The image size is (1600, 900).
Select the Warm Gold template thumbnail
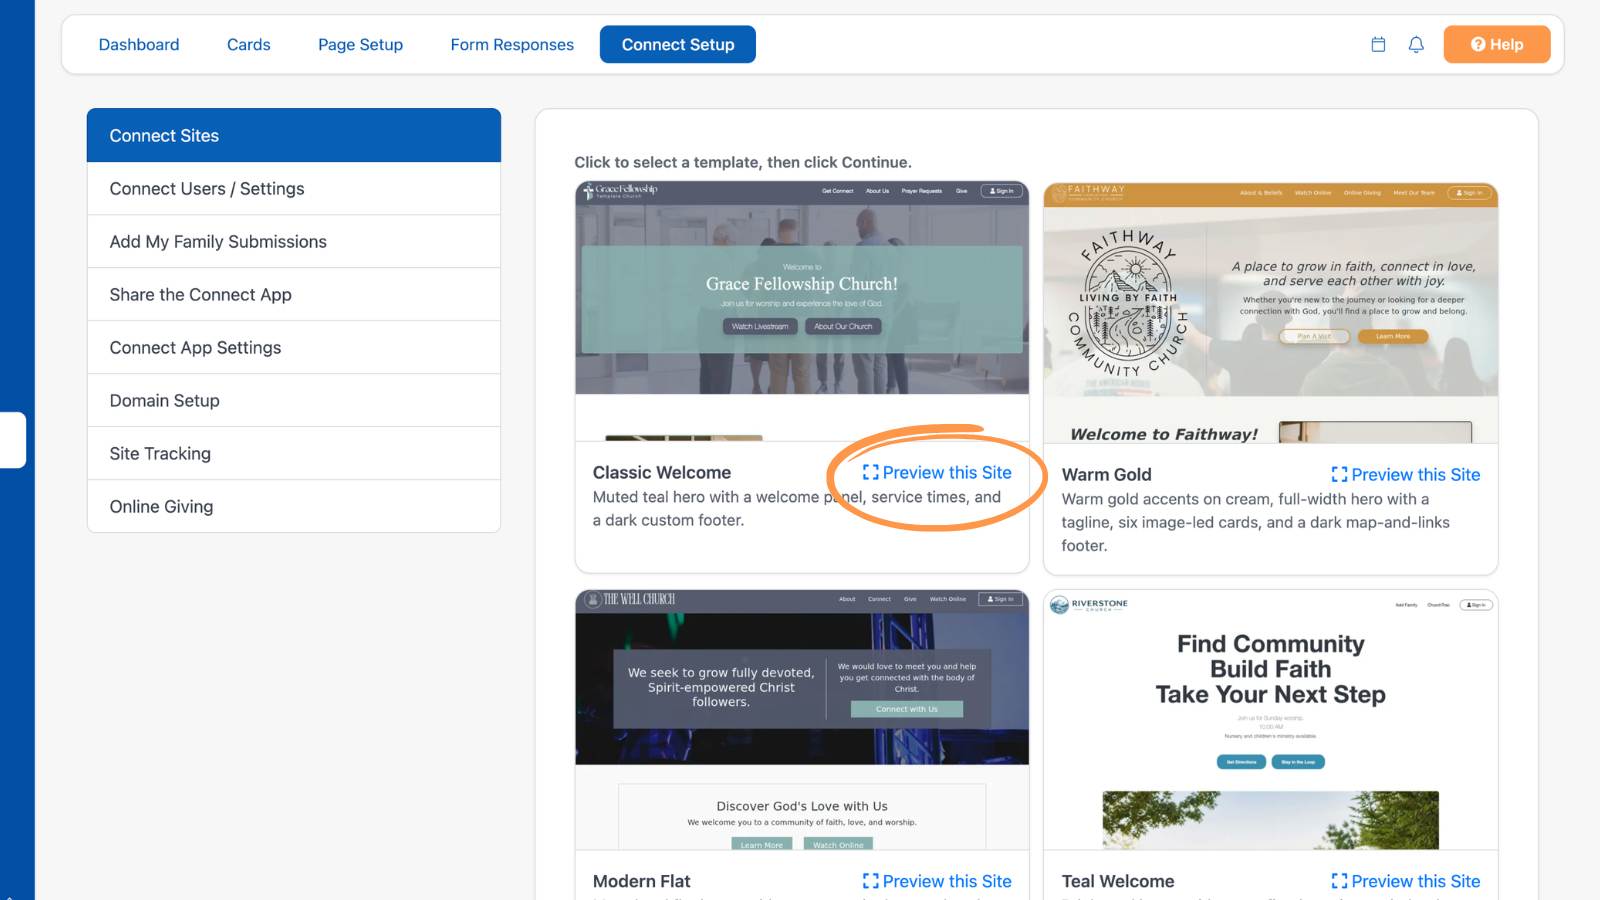pyautogui.click(x=1271, y=313)
